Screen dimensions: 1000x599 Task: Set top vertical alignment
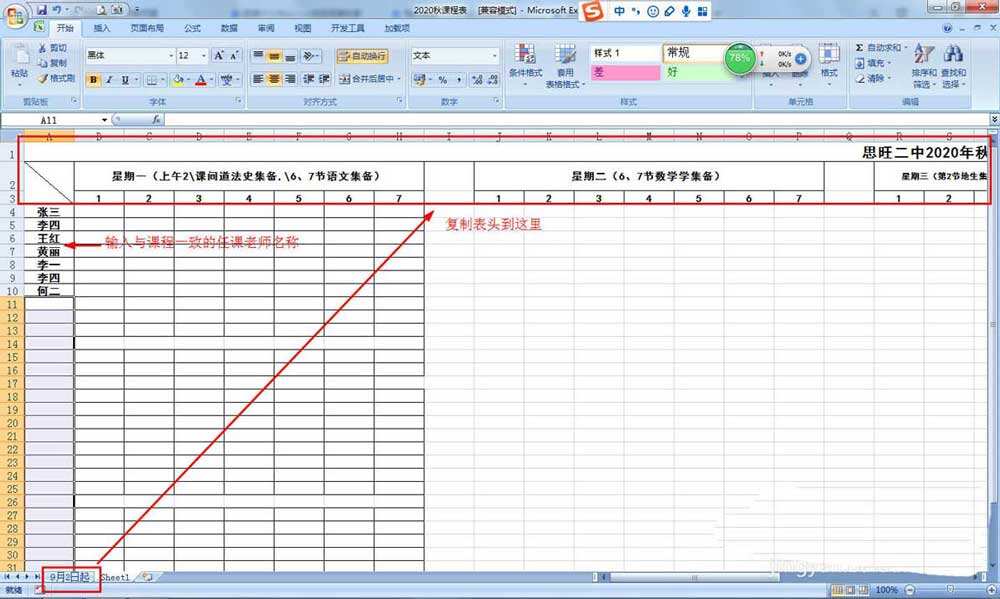[x=258, y=56]
